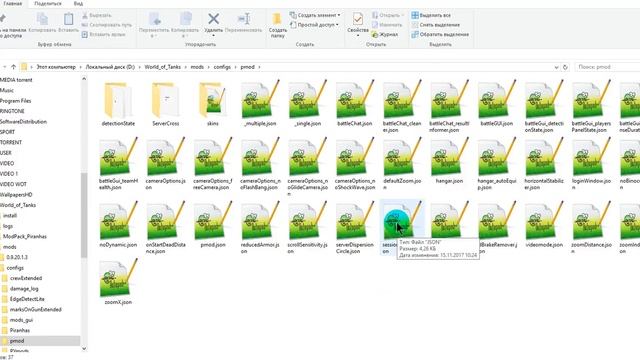Open the ServerCross folder
The image size is (640, 360).
pos(165,104)
